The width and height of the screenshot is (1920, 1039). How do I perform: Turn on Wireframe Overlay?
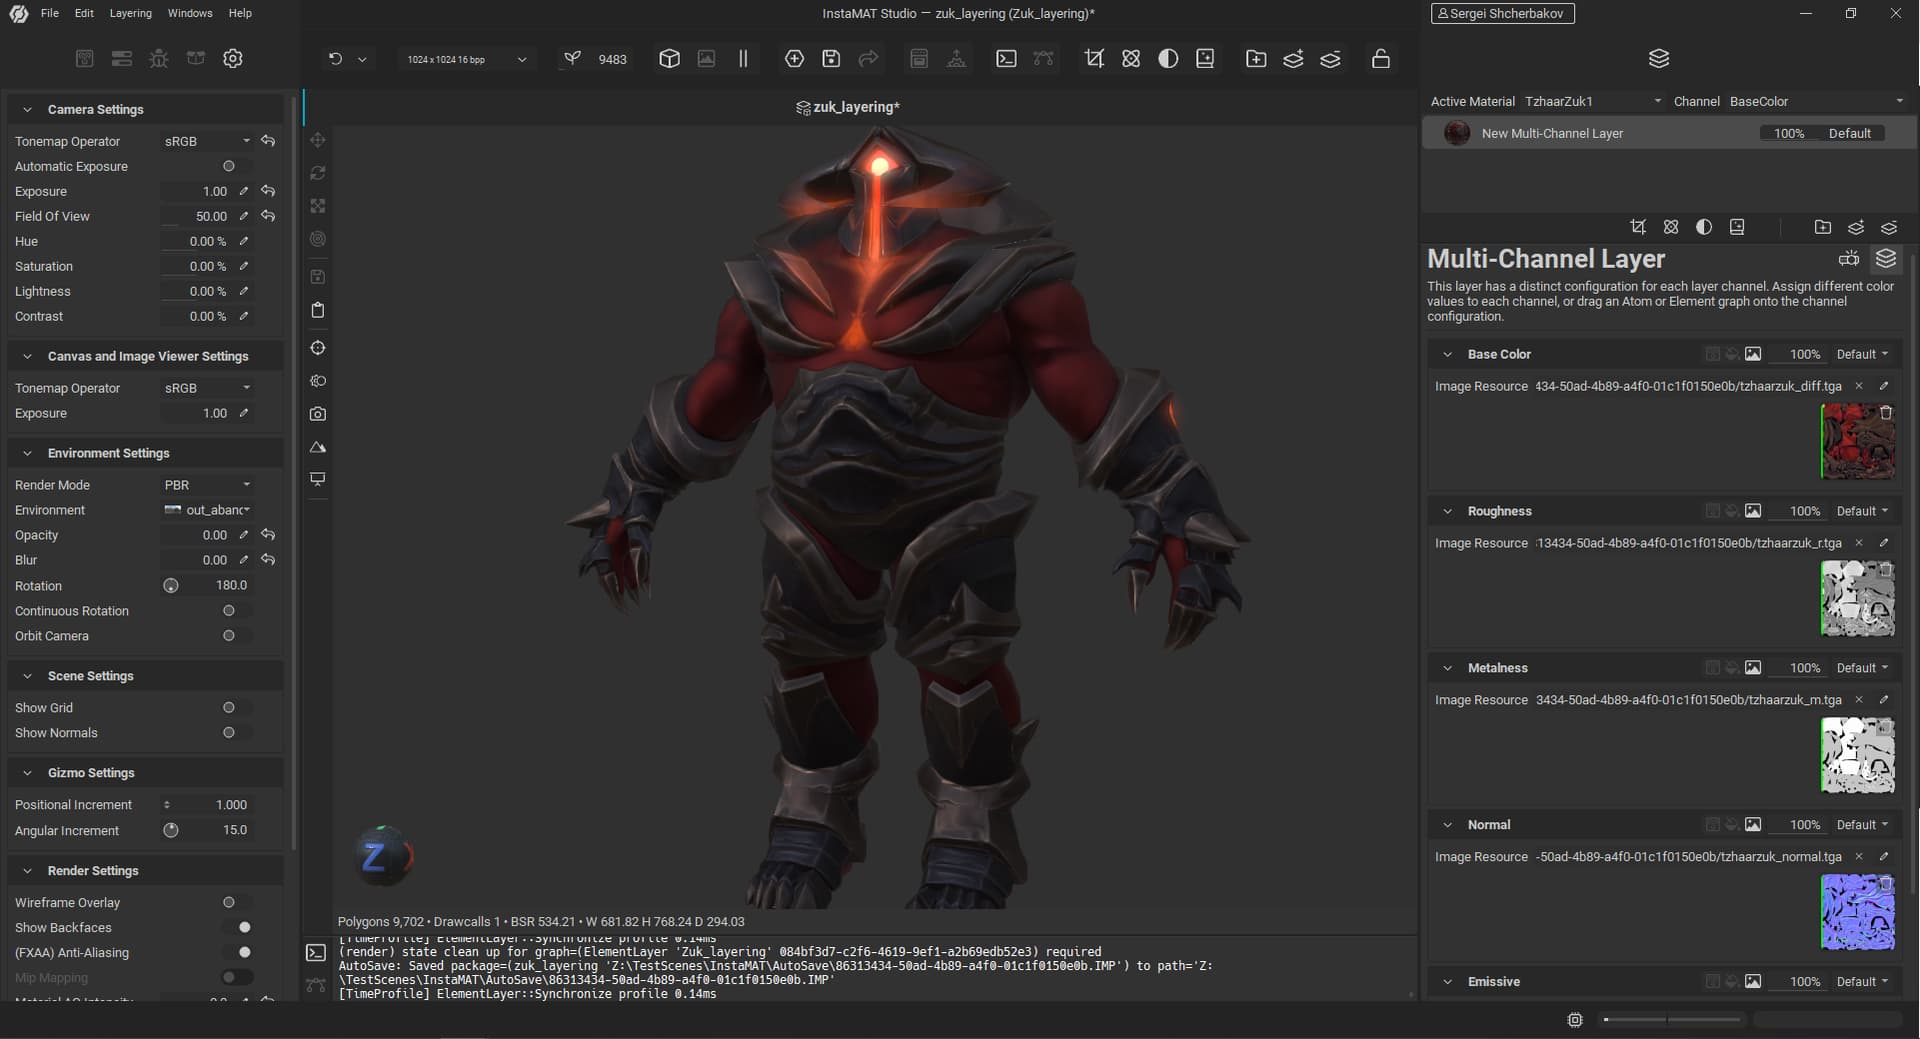[x=236, y=903]
